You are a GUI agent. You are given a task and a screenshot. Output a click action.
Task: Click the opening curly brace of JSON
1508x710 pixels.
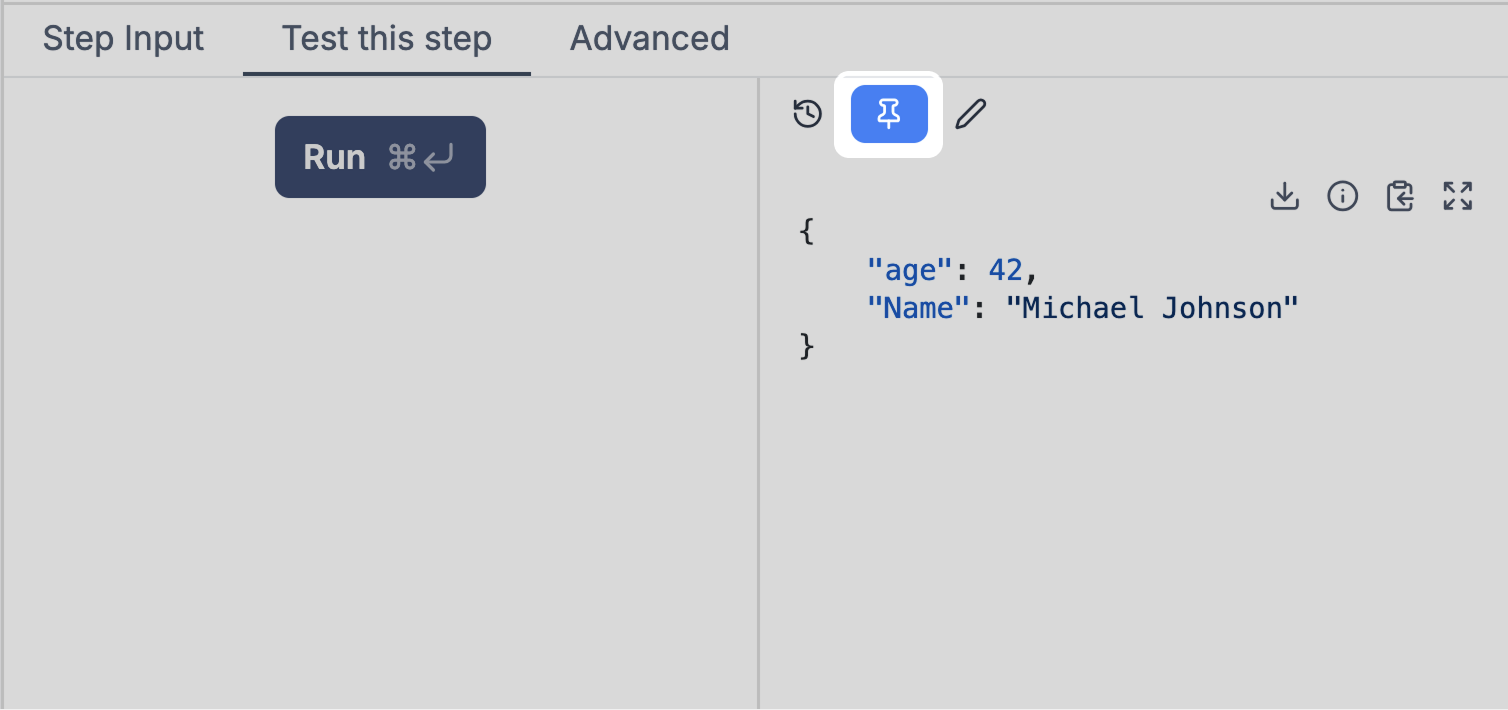(808, 232)
